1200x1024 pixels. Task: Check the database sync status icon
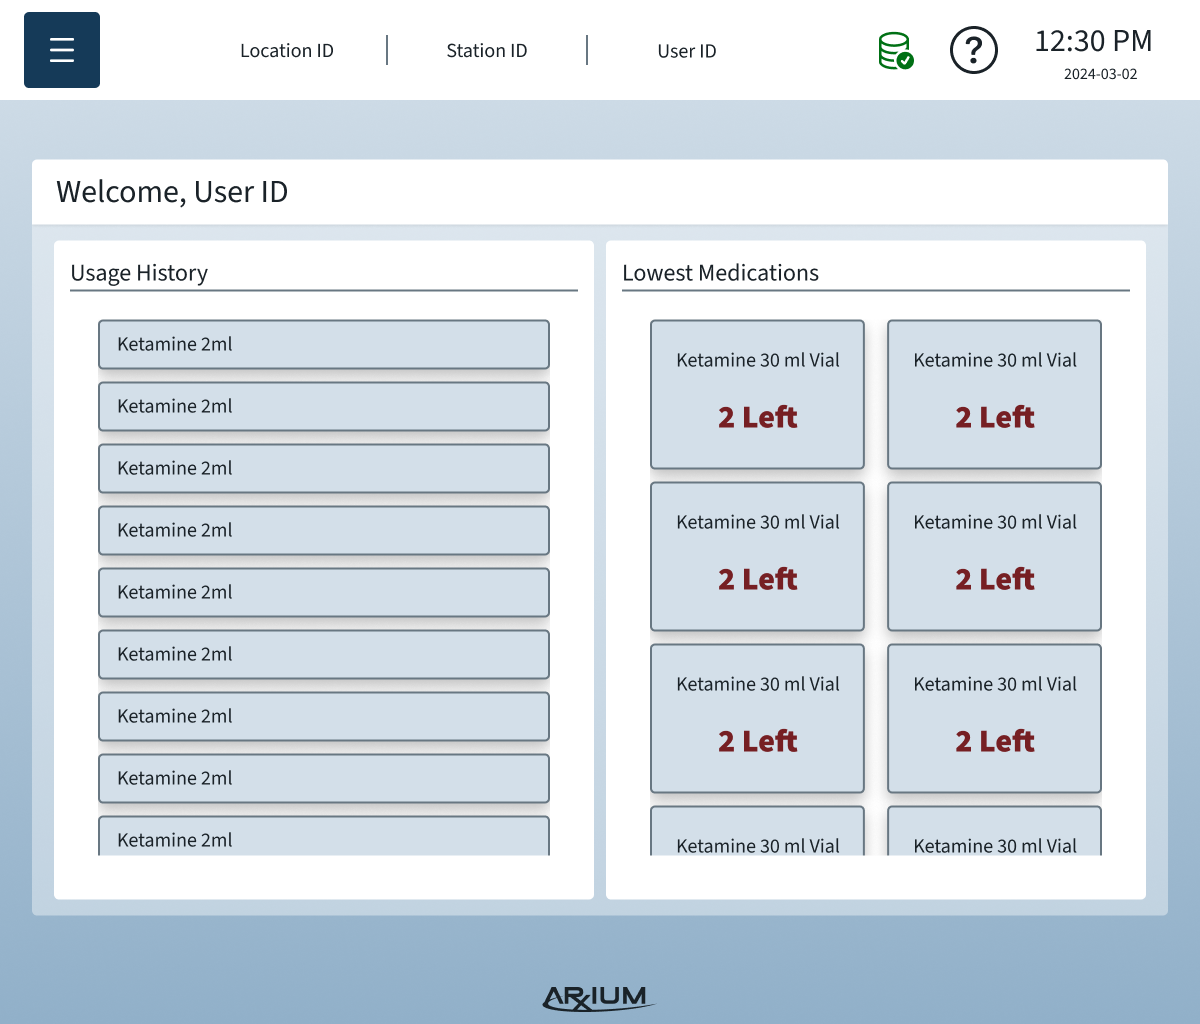click(896, 51)
